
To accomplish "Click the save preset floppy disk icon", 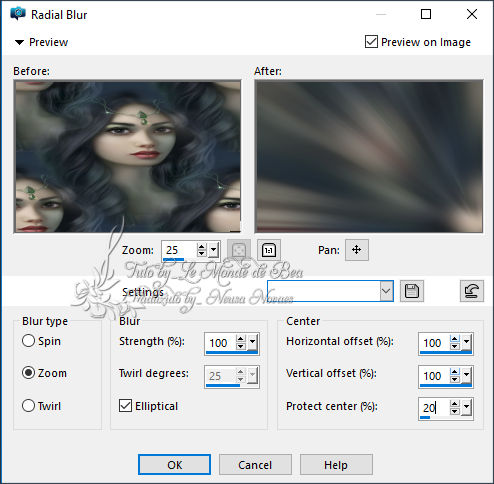I will tap(412, 291).
